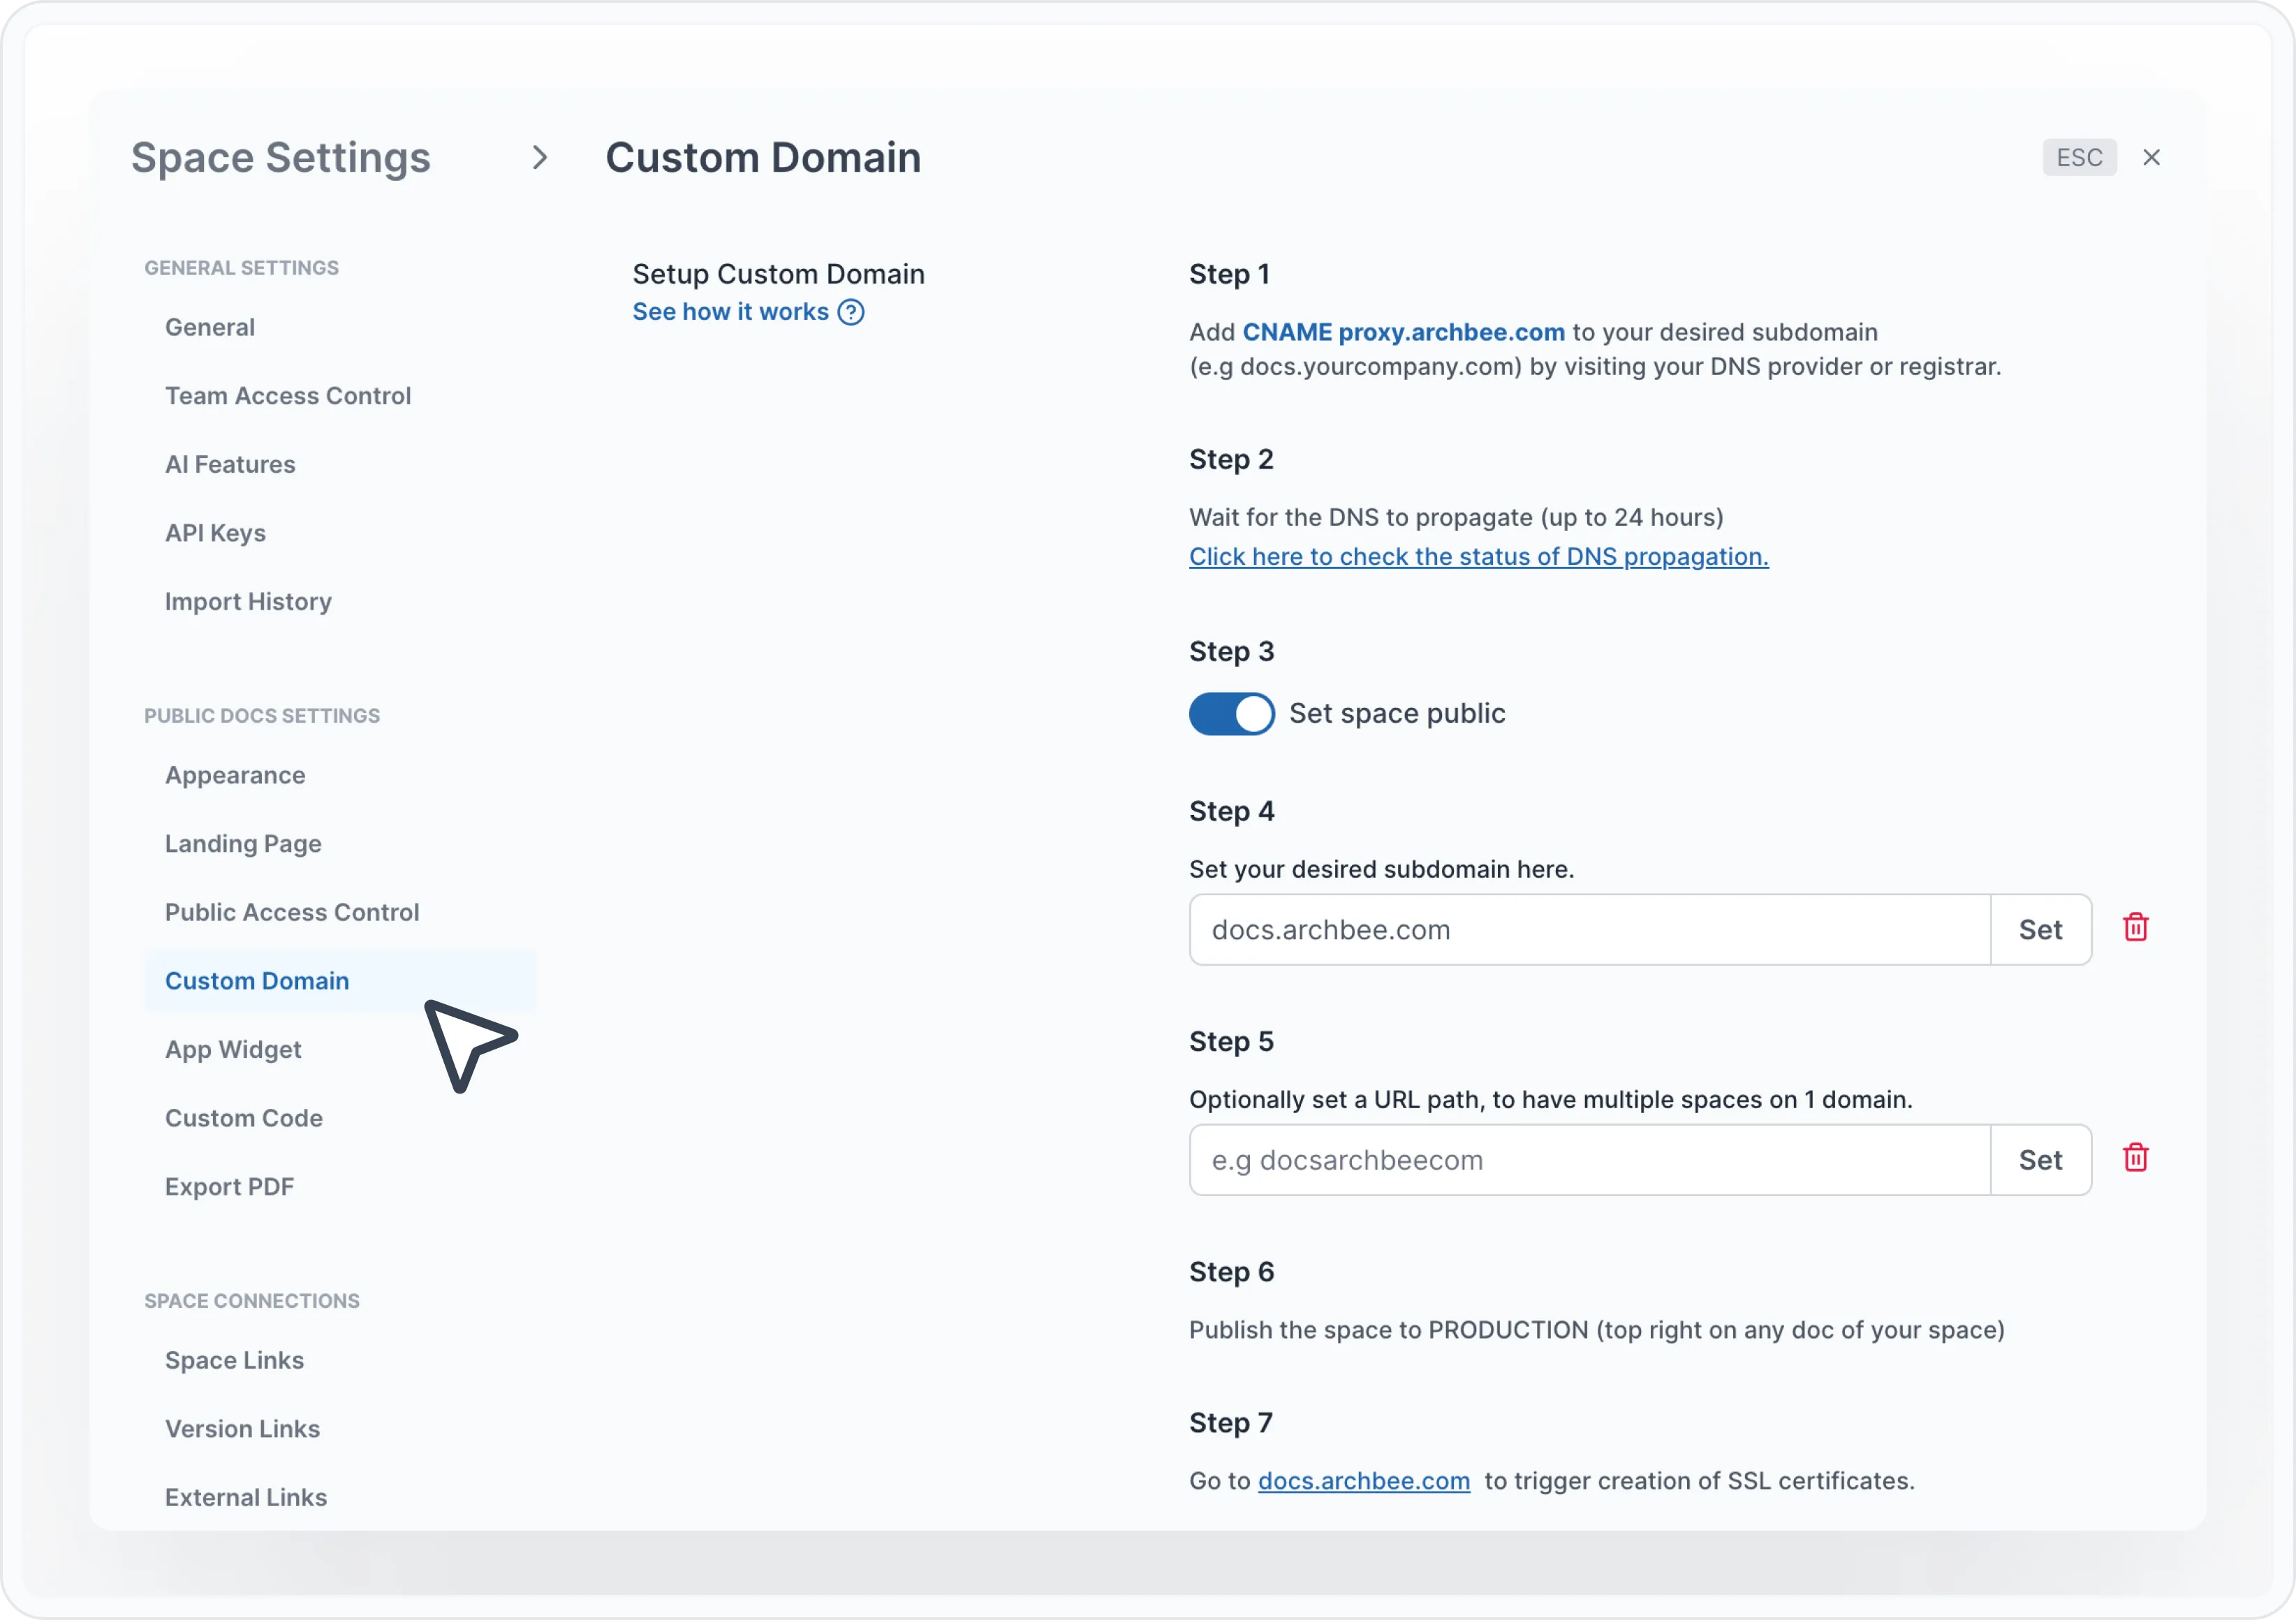
Task: Click the subdomain field containing docs.archbee.com
Action: click(x=1590, y=930)
